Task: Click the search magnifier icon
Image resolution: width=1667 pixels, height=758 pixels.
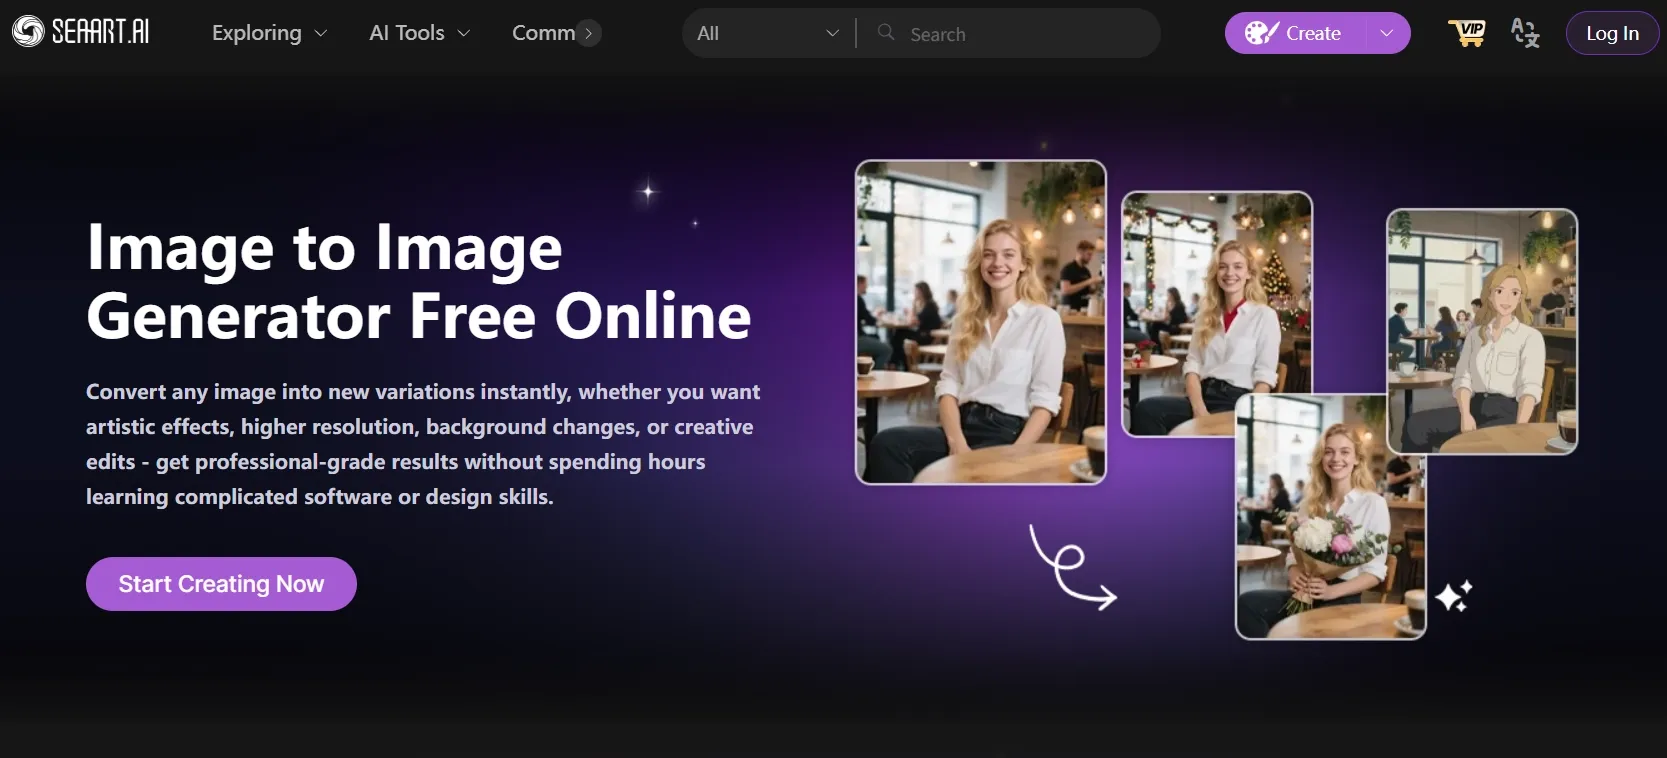Action: [x=885, y=33]
